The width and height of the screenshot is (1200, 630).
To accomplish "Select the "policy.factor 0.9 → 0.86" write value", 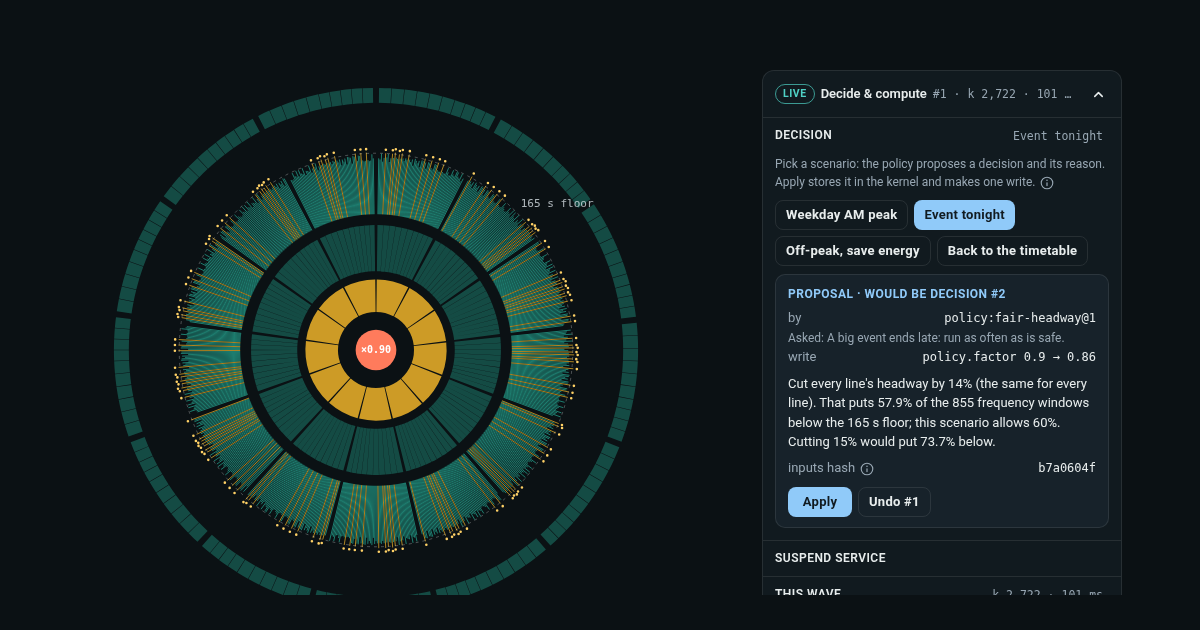I will [1009, 357].
